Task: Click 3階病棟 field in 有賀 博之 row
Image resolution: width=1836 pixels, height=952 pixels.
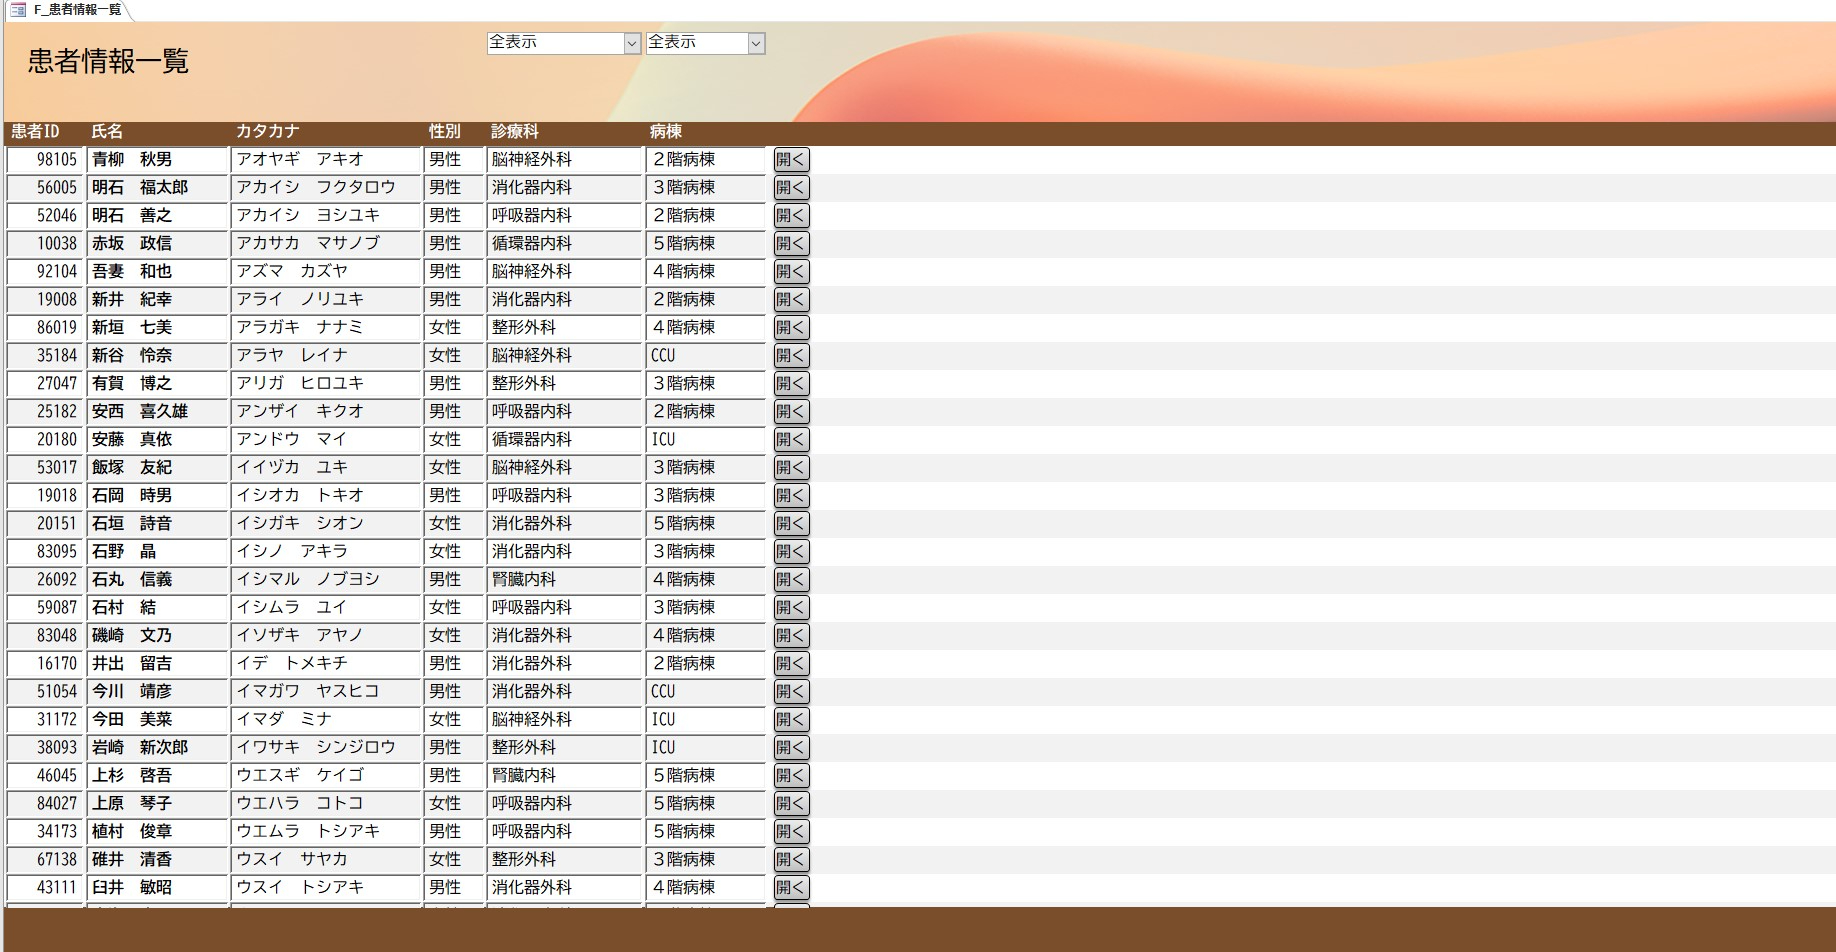Action: tap(706, 383)
